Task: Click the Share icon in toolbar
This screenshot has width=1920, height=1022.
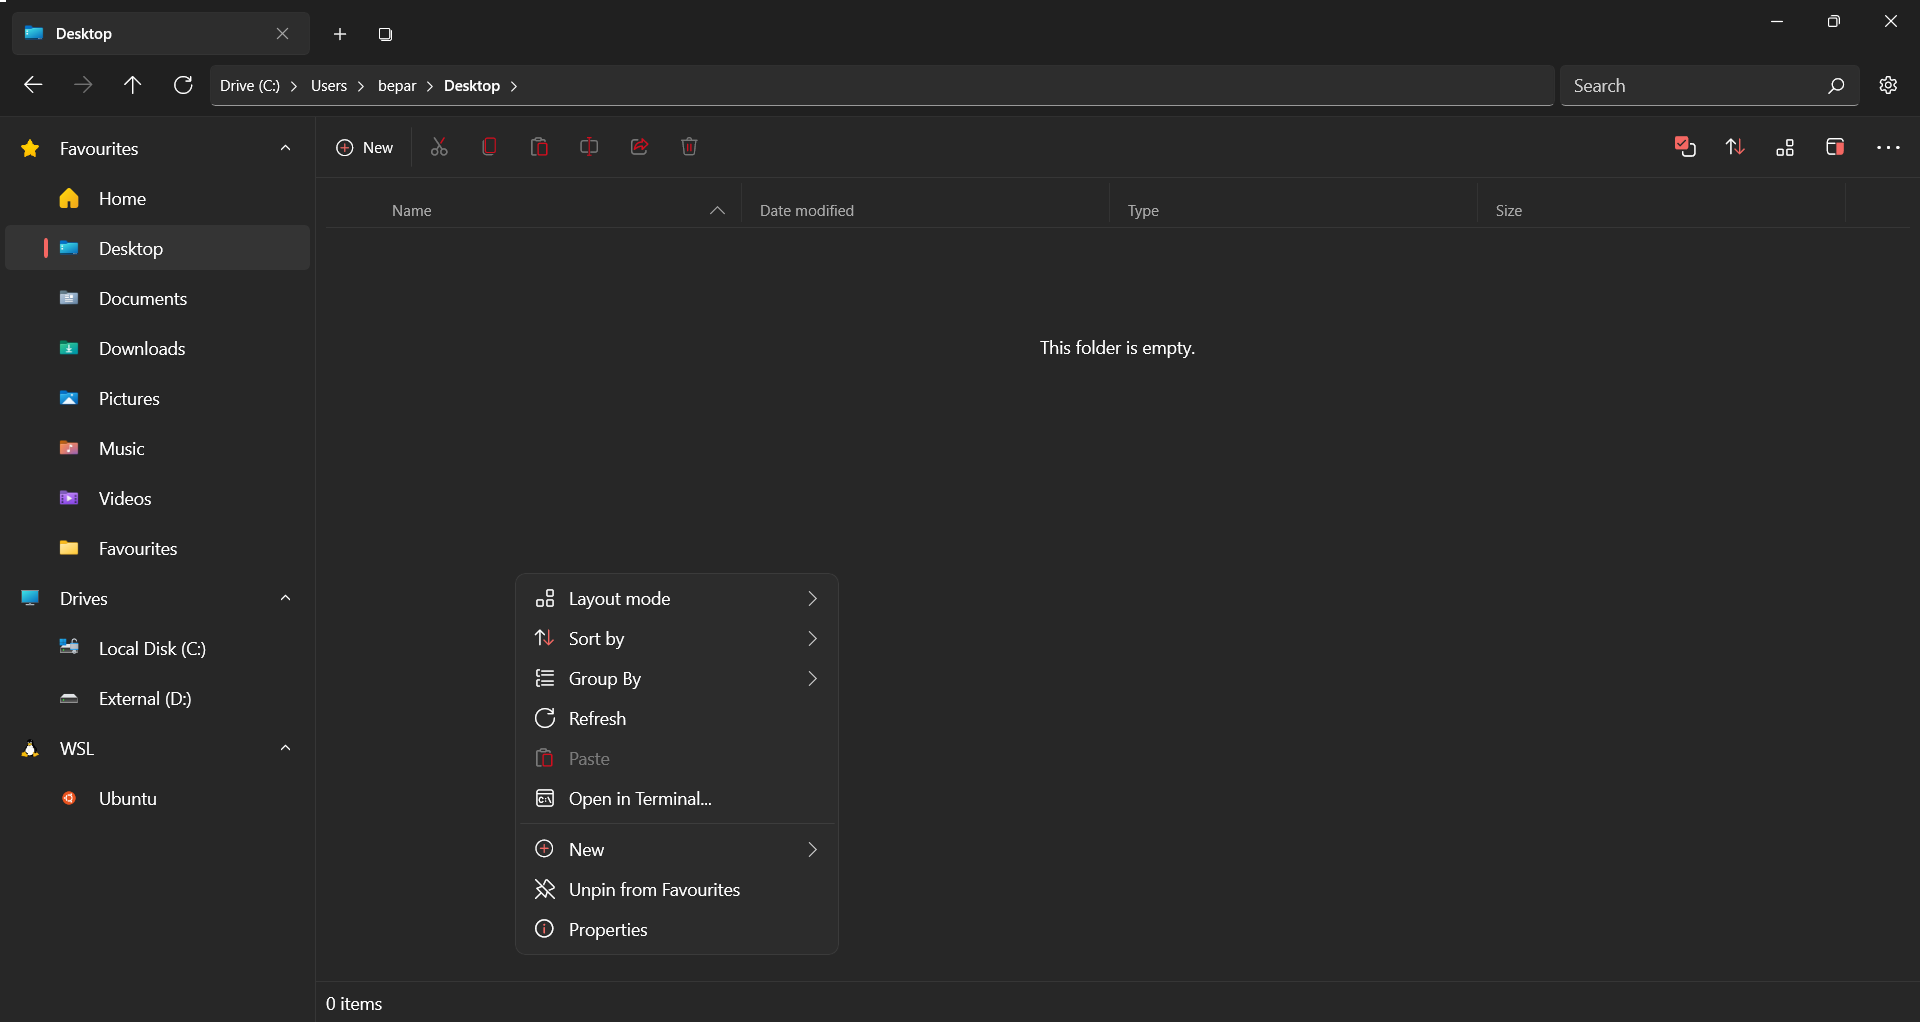Action: coord(639,147)
